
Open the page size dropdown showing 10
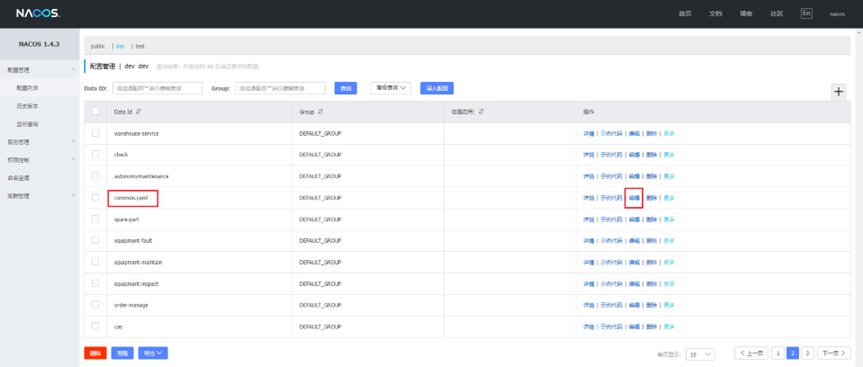tap(701, 354)
